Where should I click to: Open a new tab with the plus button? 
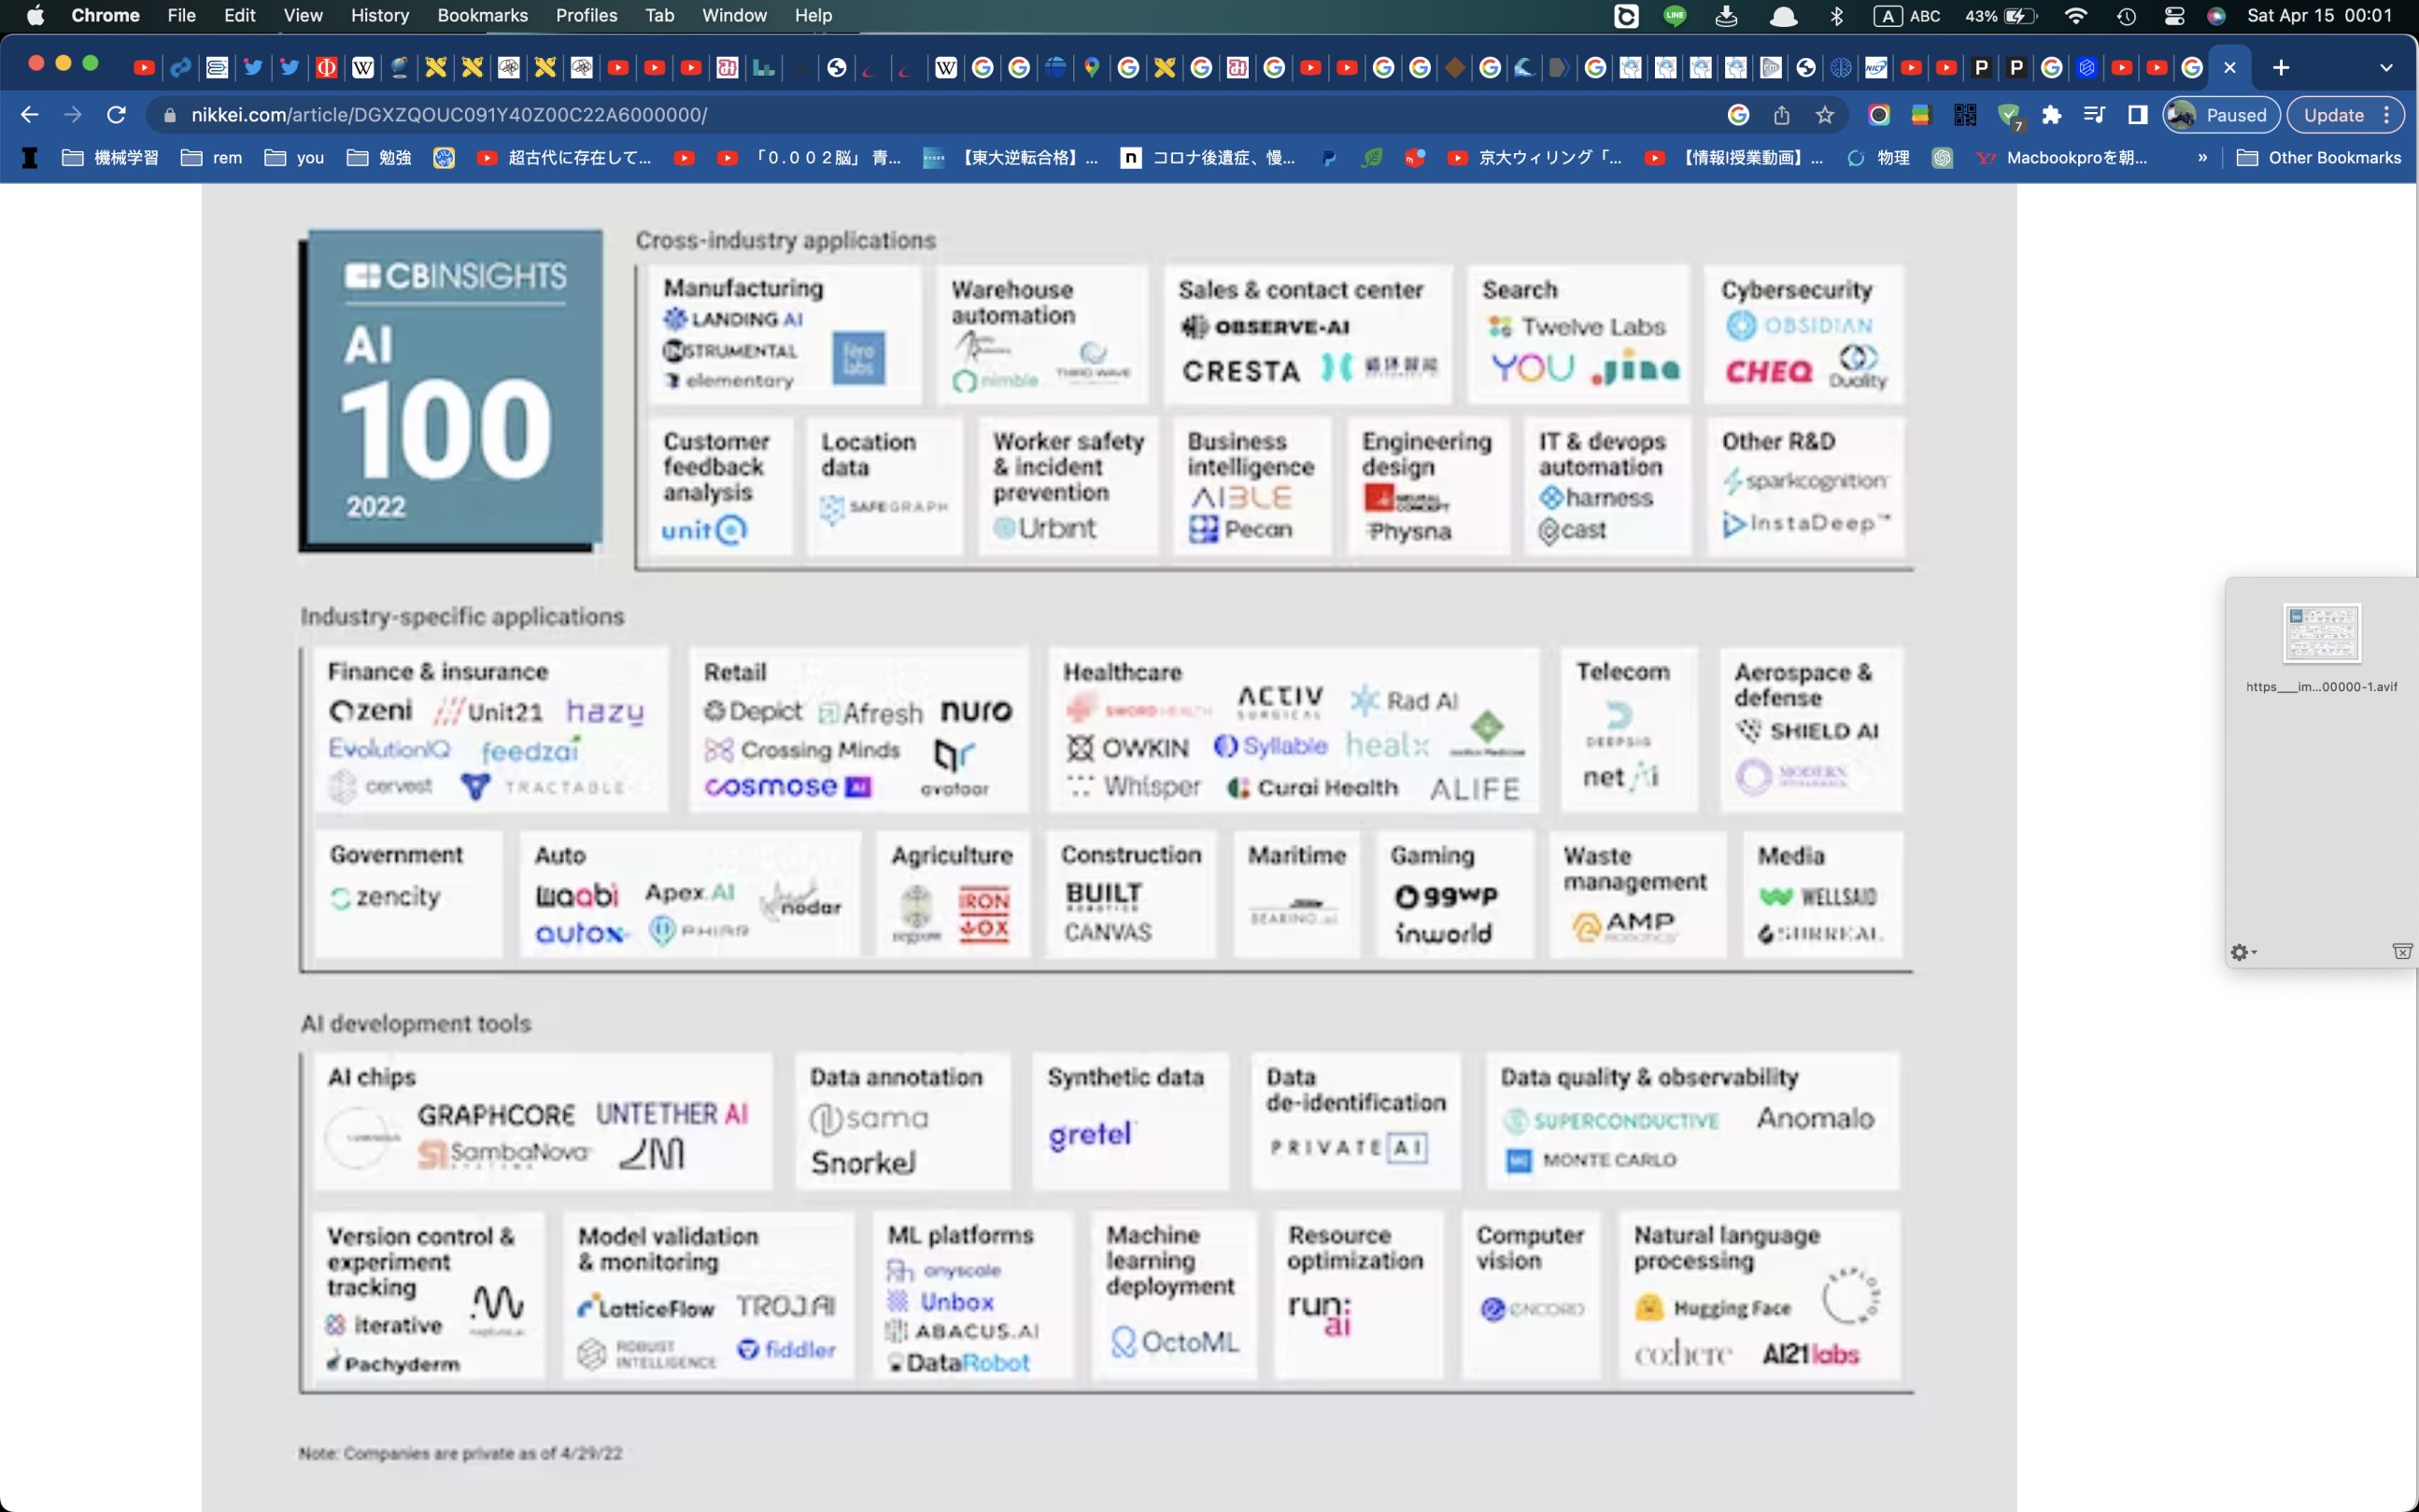click(2281, 67)
